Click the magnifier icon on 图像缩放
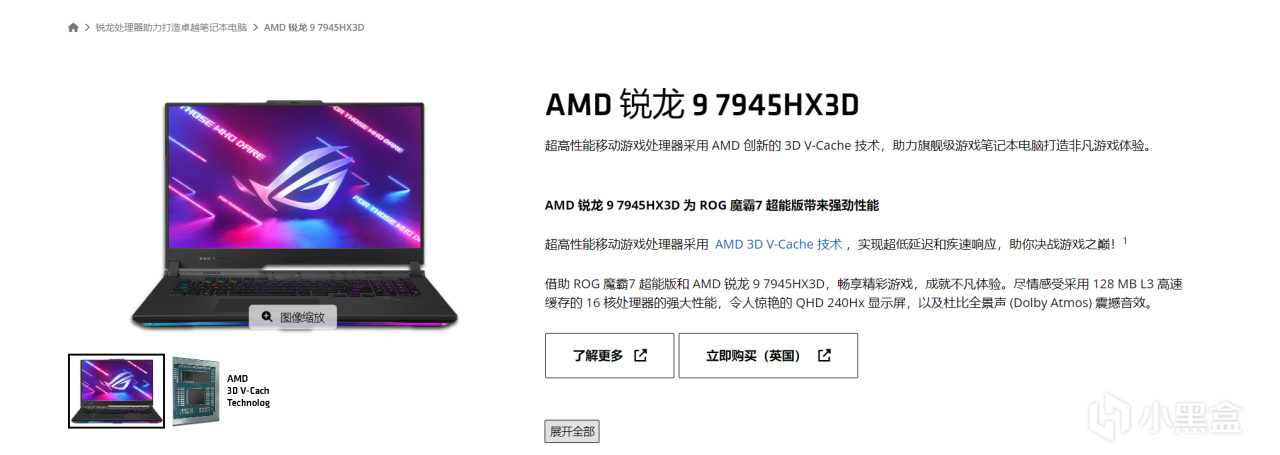Viewport: 1280px width, 455px height. [x=267, y=316]
